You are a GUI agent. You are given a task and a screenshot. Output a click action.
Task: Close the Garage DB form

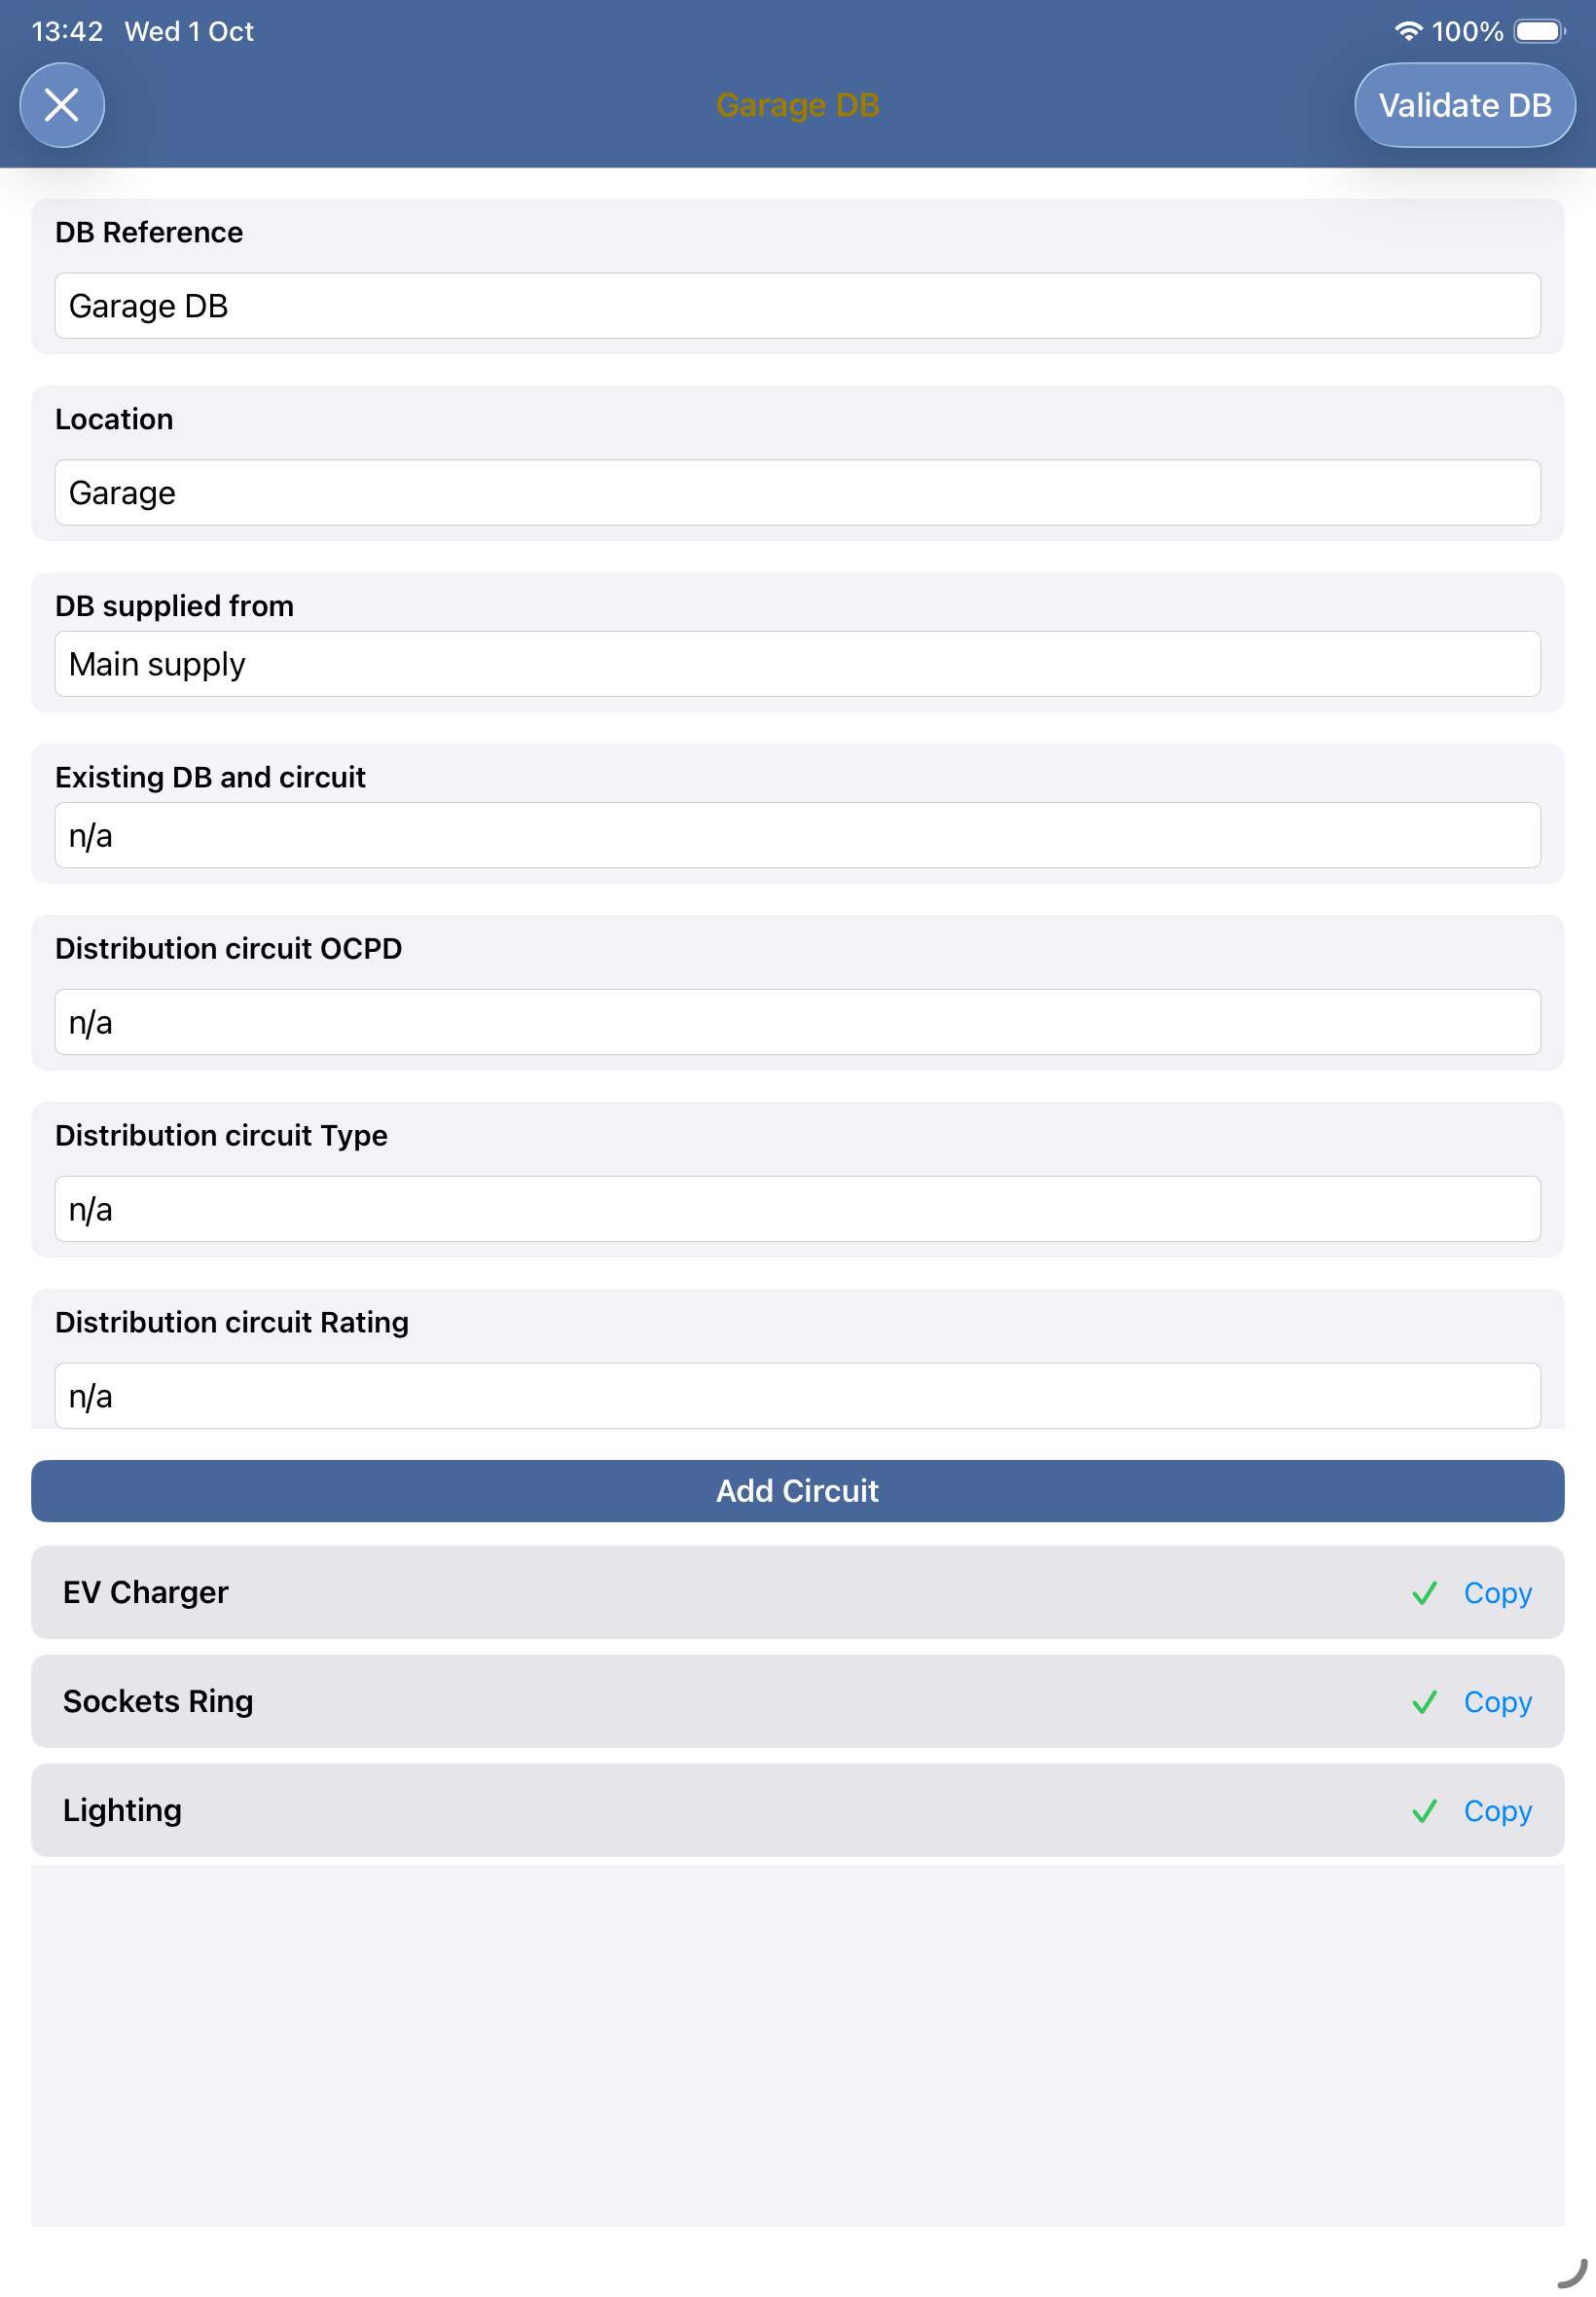(62, 105)
